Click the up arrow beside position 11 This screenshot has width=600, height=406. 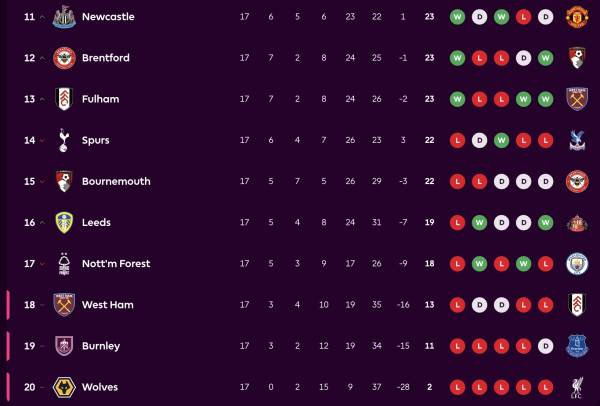tap(42, 17)
